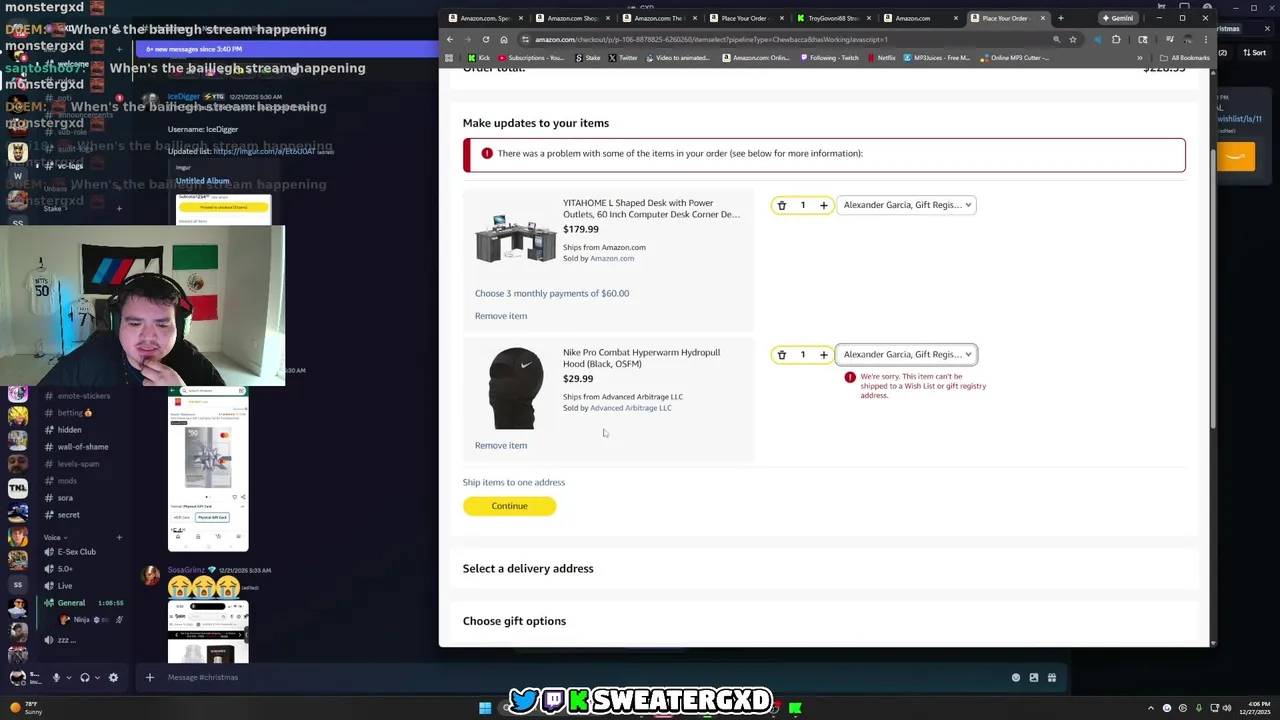Expand Select a delivery address section
Viewport: 1280px width, 720px height.
[528, 569]
